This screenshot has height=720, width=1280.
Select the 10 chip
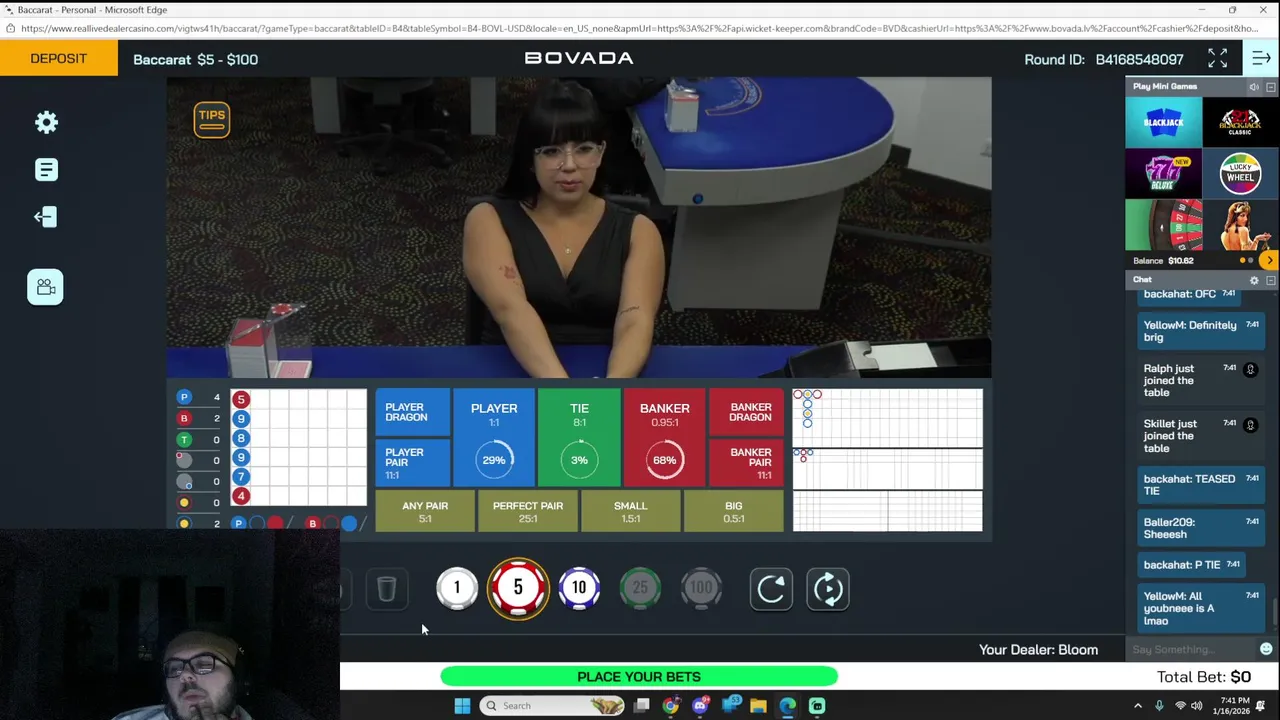579,588
